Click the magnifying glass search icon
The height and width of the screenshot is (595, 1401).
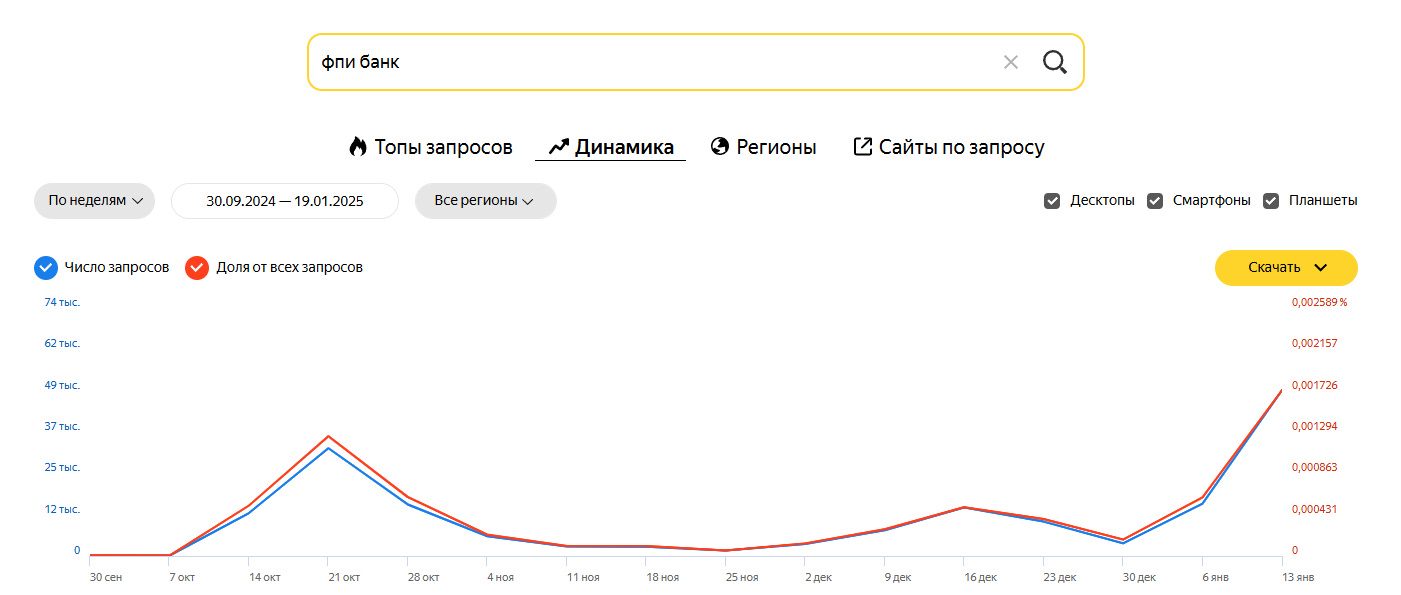(x=1054, y=62)
